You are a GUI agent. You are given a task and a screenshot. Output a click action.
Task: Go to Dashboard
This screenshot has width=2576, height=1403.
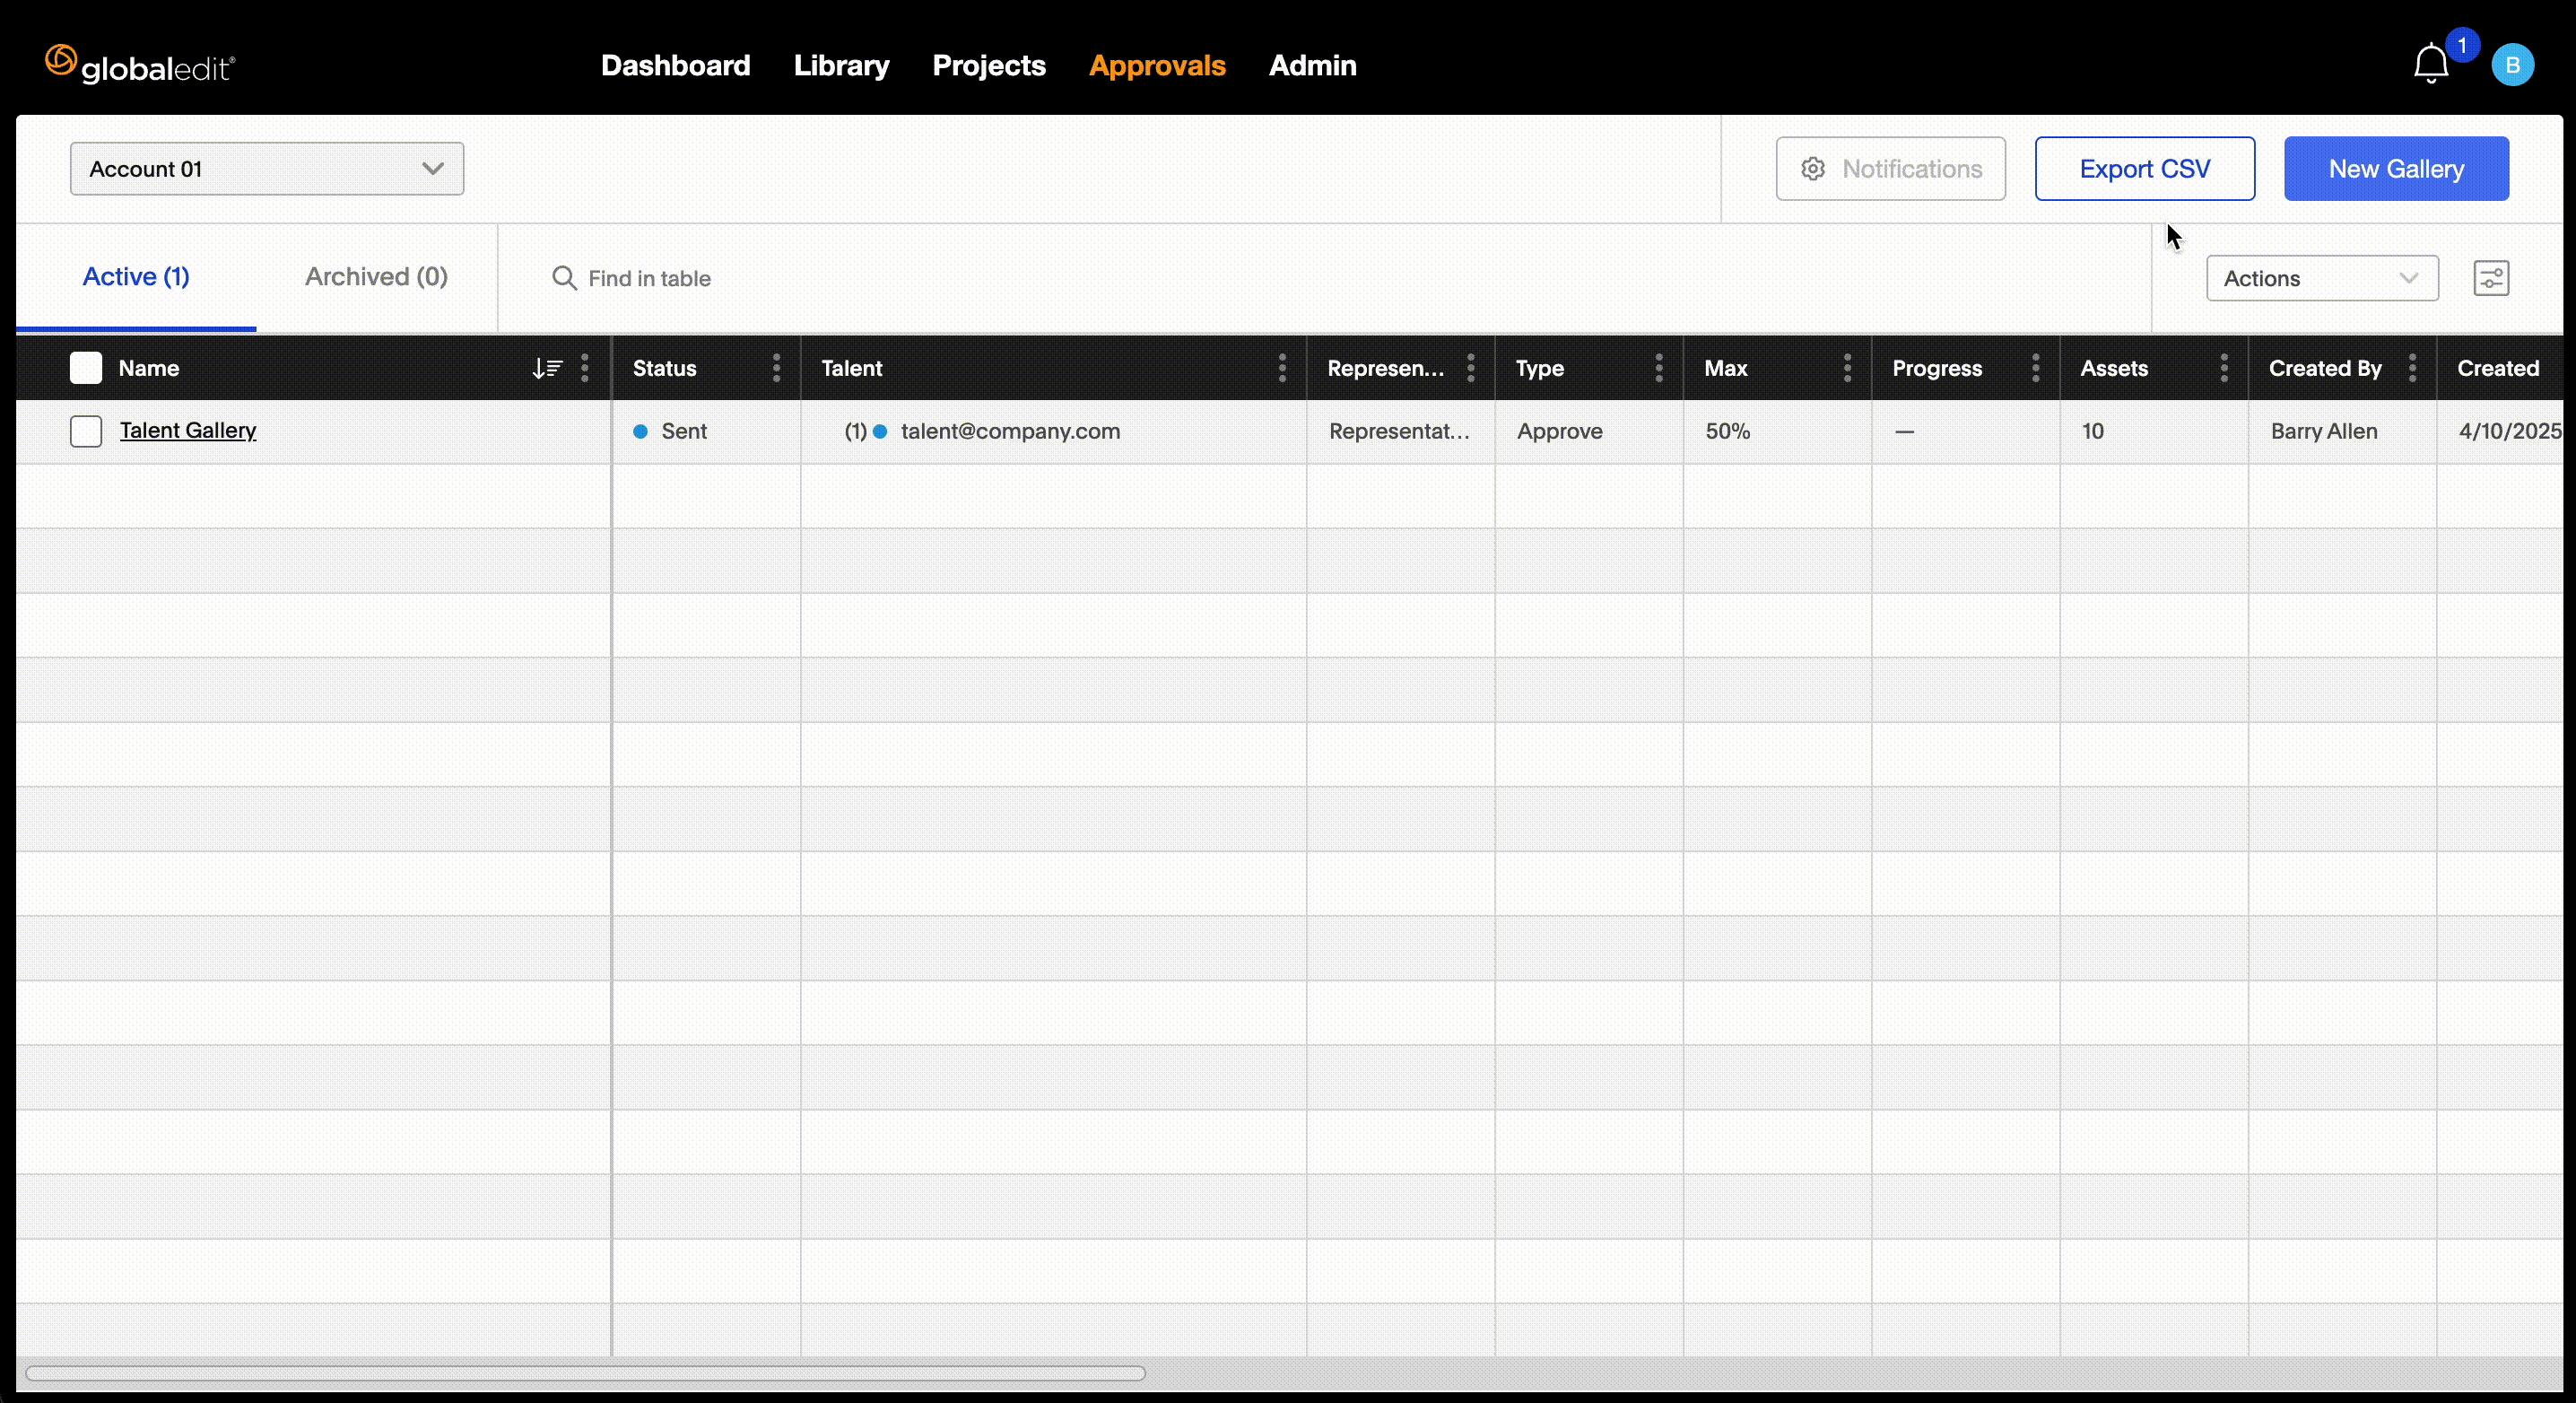tap(676, 65)
